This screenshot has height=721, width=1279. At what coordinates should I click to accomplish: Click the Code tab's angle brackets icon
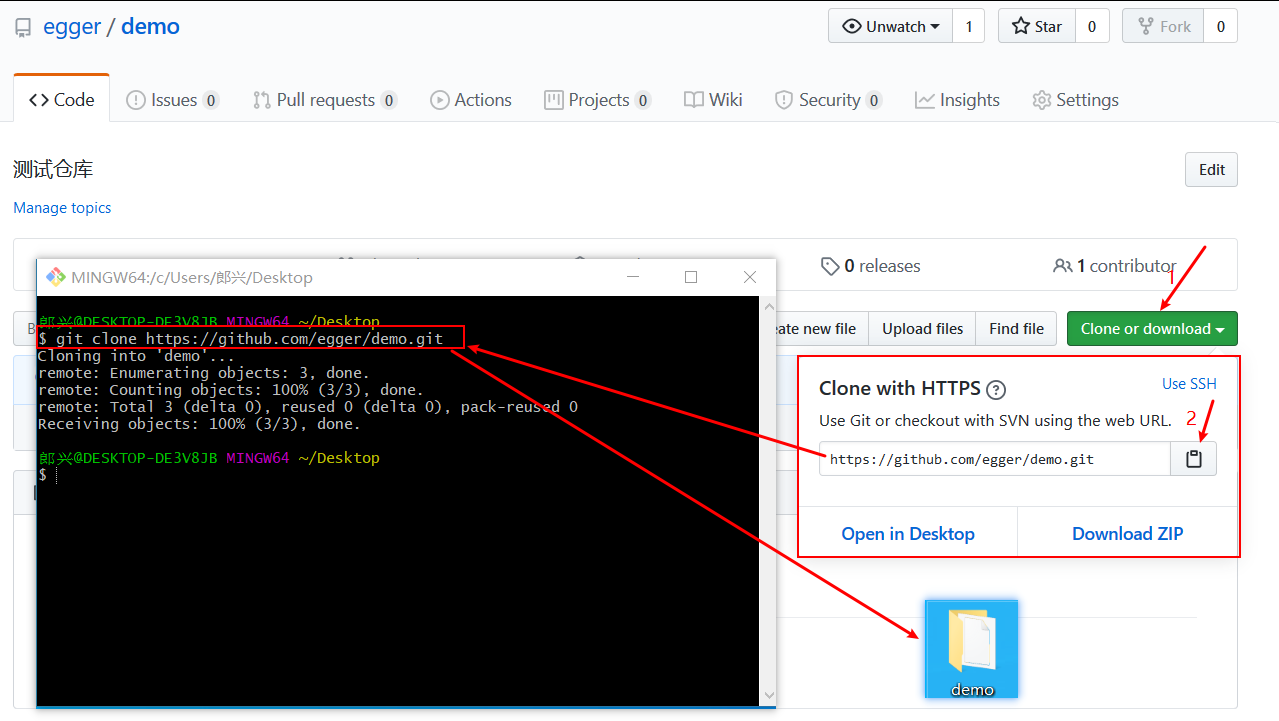coord(39,100)
